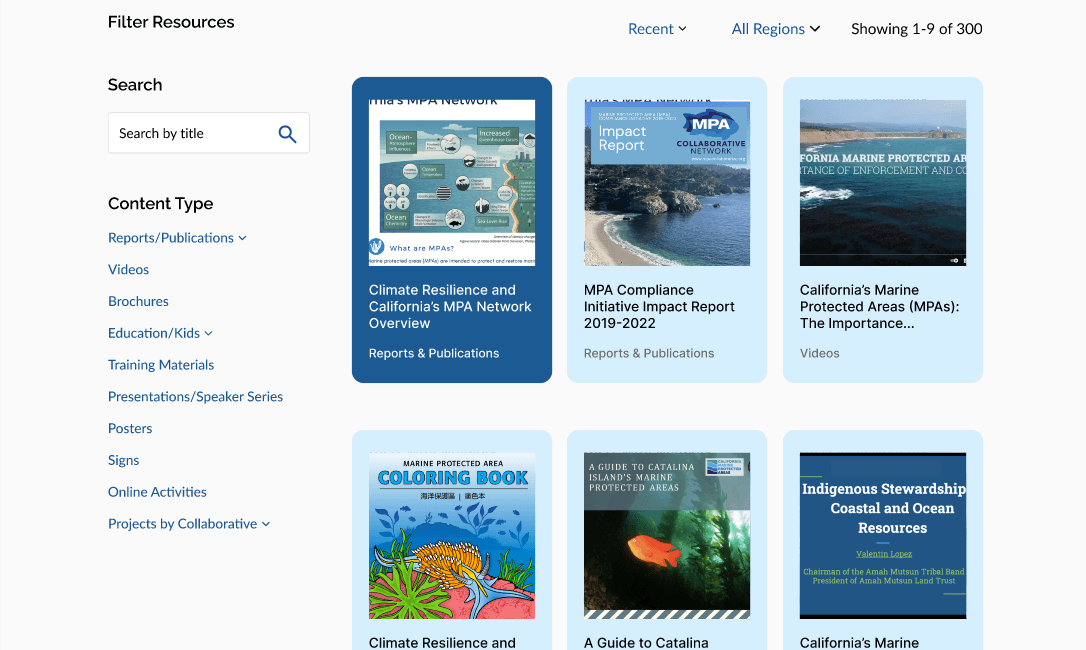Click 'Reports & Publications' label on highlighted dark card
The image size is (1086, 650).
pos(434,353)
